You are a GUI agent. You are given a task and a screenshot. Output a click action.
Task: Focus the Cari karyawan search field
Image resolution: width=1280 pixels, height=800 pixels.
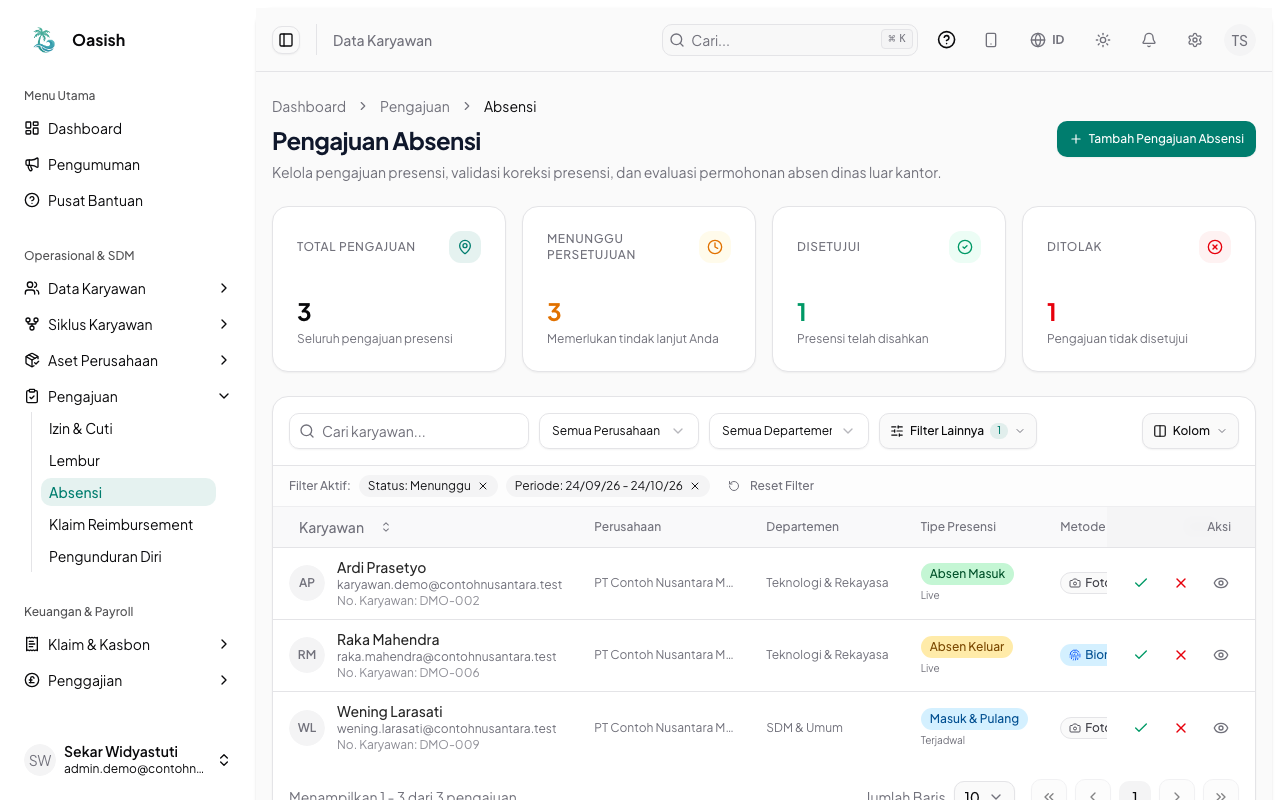click(x=409, y=431)
